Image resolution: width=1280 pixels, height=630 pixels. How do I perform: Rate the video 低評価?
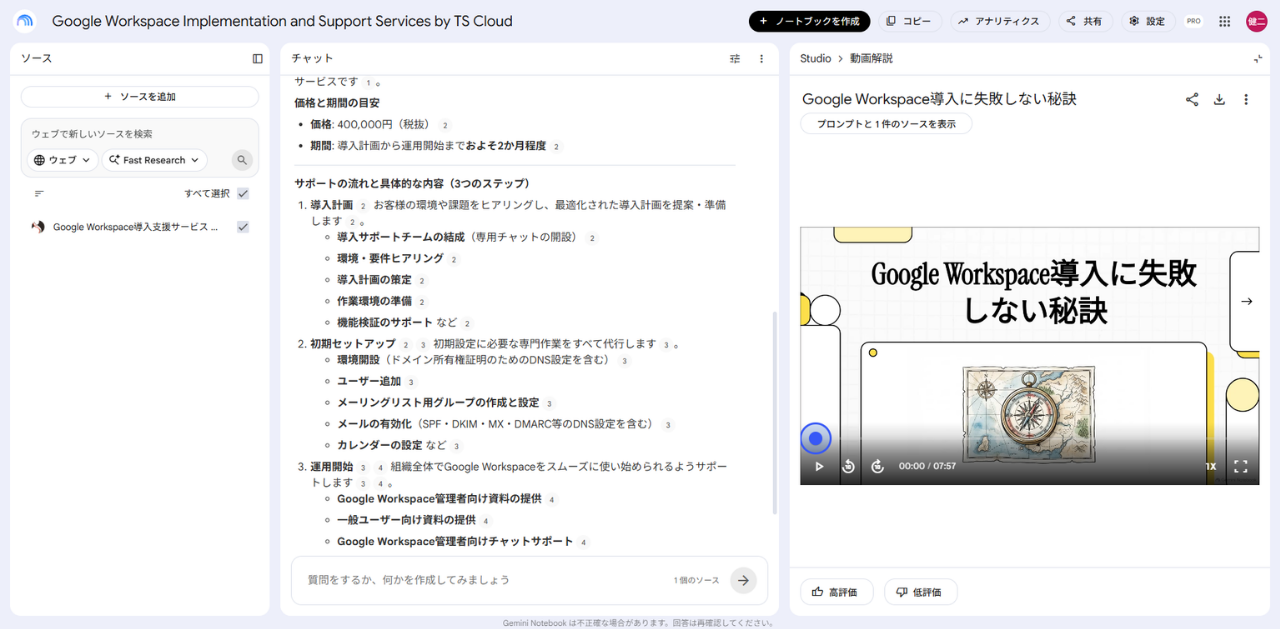pyautogui.click(x=920, y=592)
